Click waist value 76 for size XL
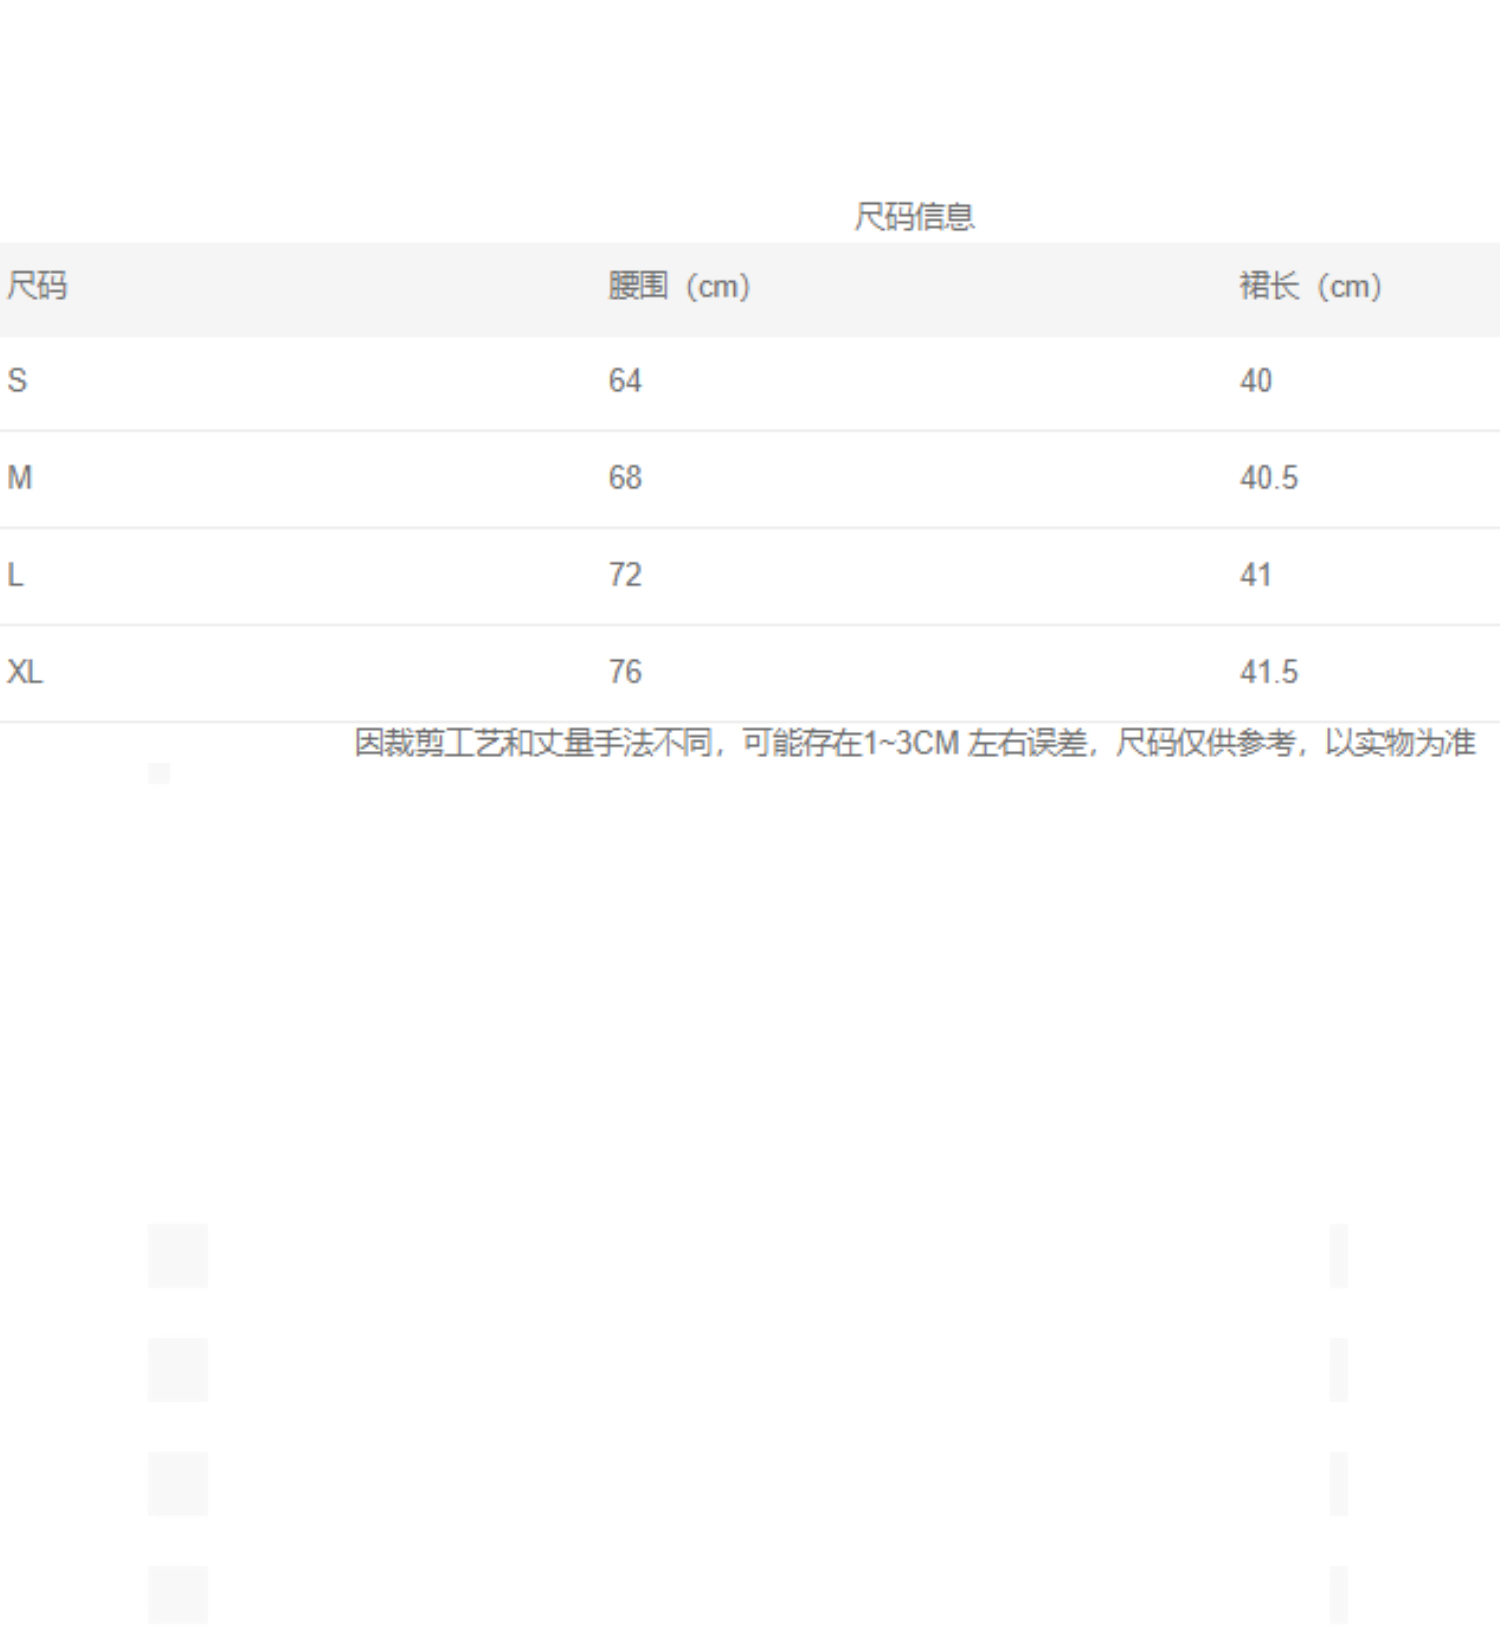This screenshot has height=1644, width=1500. tap(625, 672)
